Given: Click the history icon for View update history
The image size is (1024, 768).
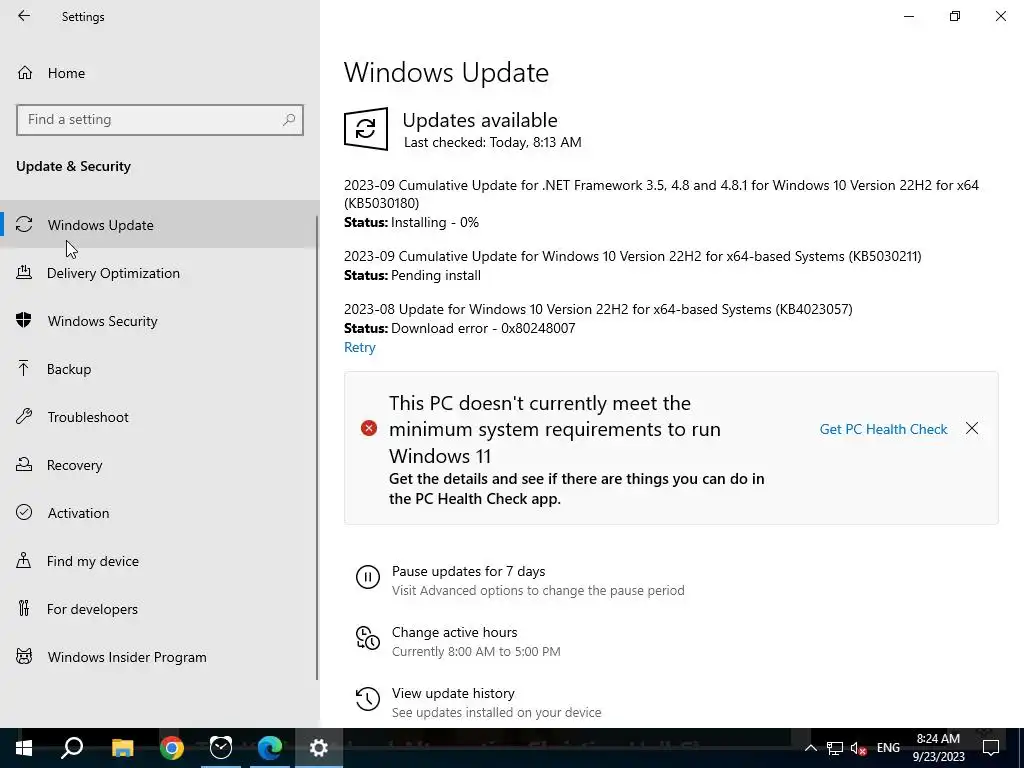Looking at the screenshot, I should 368,699.
